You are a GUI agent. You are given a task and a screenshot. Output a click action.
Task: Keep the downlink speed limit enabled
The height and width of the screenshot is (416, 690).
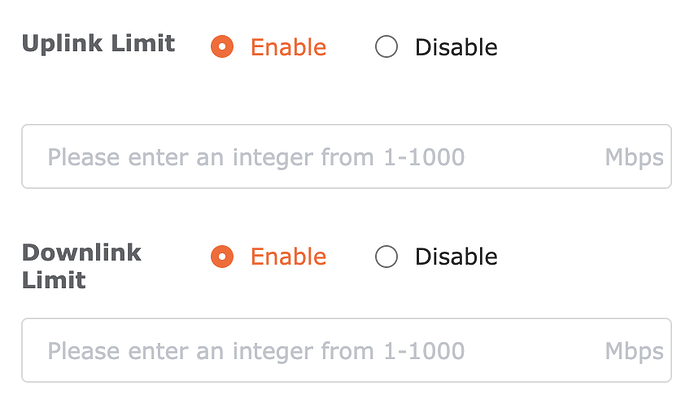(222, 256)
